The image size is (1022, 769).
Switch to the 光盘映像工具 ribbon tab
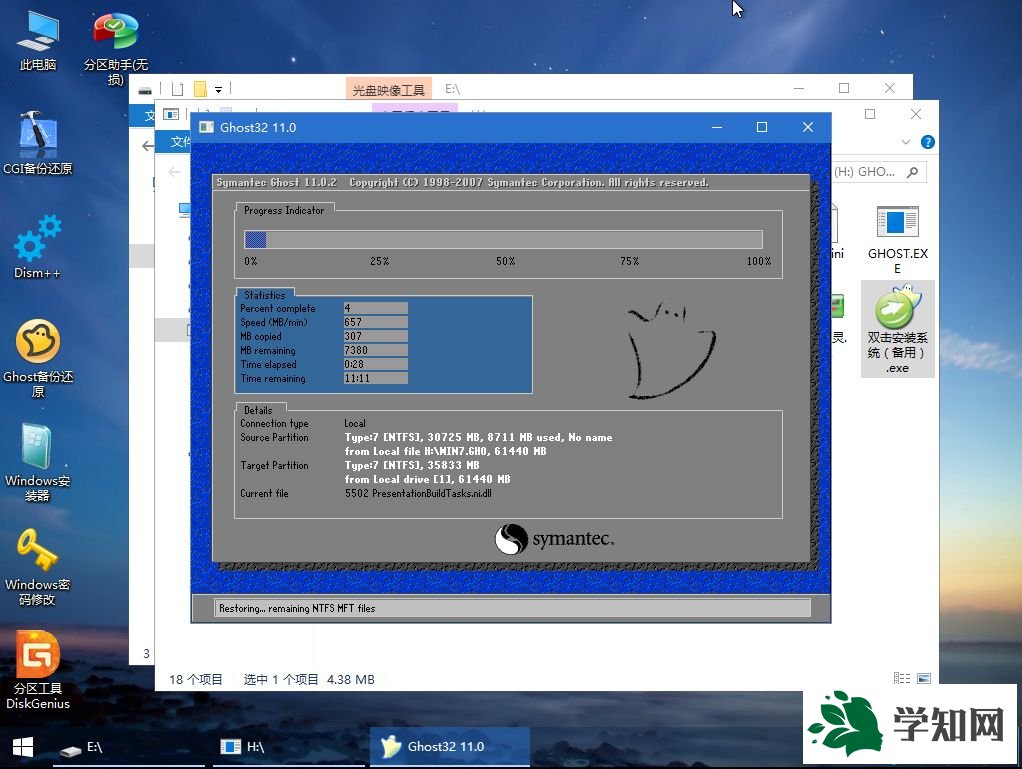tap(388, 88)
